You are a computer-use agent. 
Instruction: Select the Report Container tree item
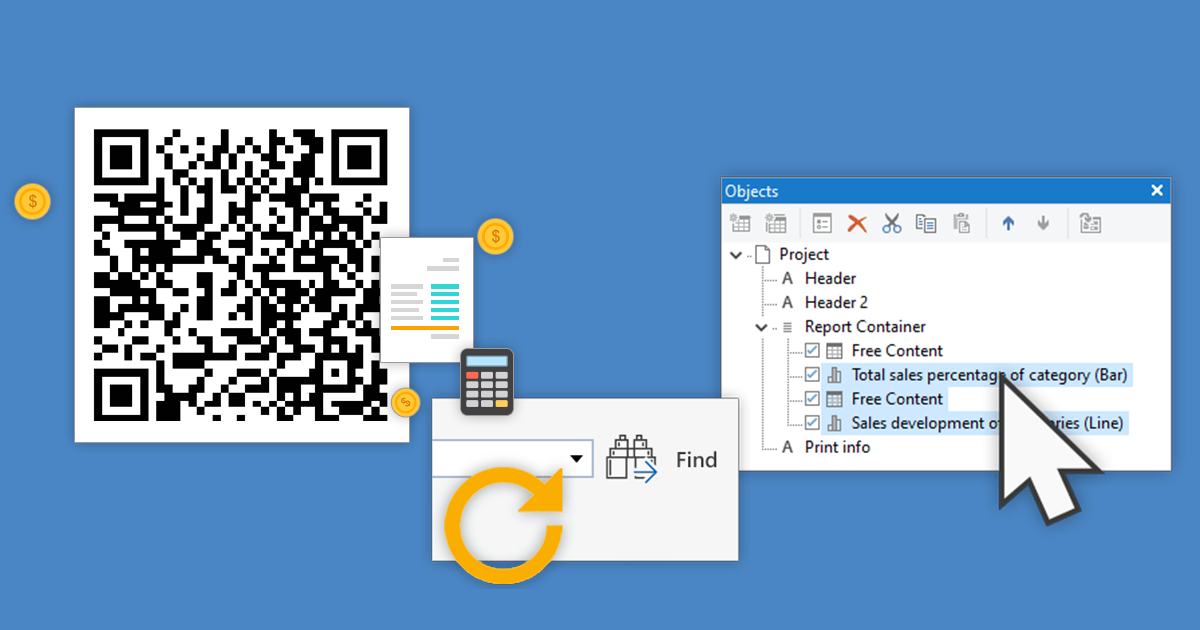click(x=865, y=327)
